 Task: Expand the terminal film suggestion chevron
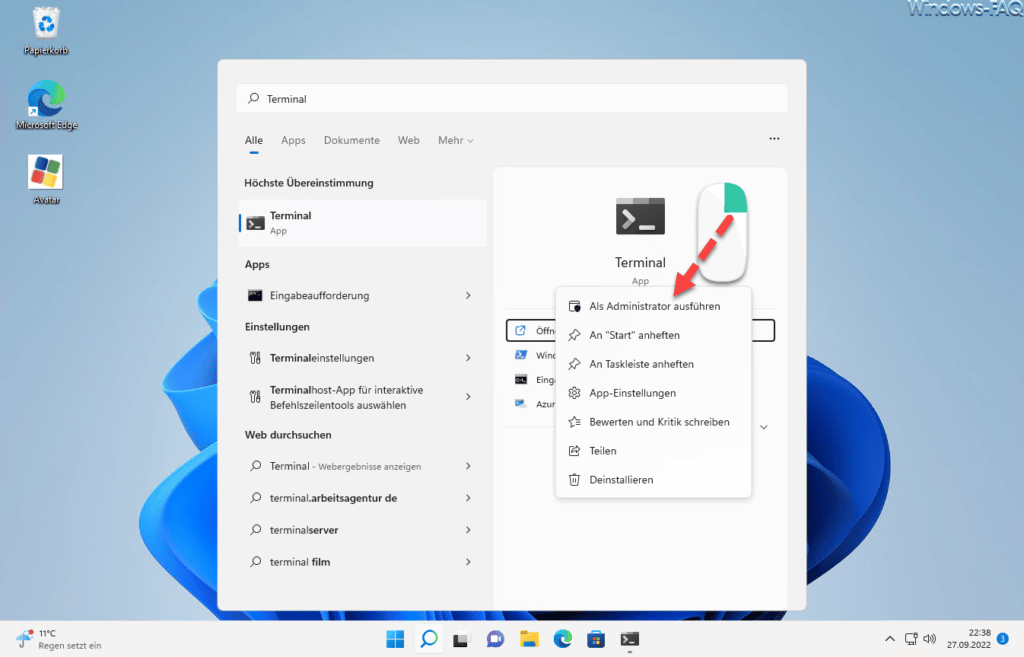coord(468,562)
